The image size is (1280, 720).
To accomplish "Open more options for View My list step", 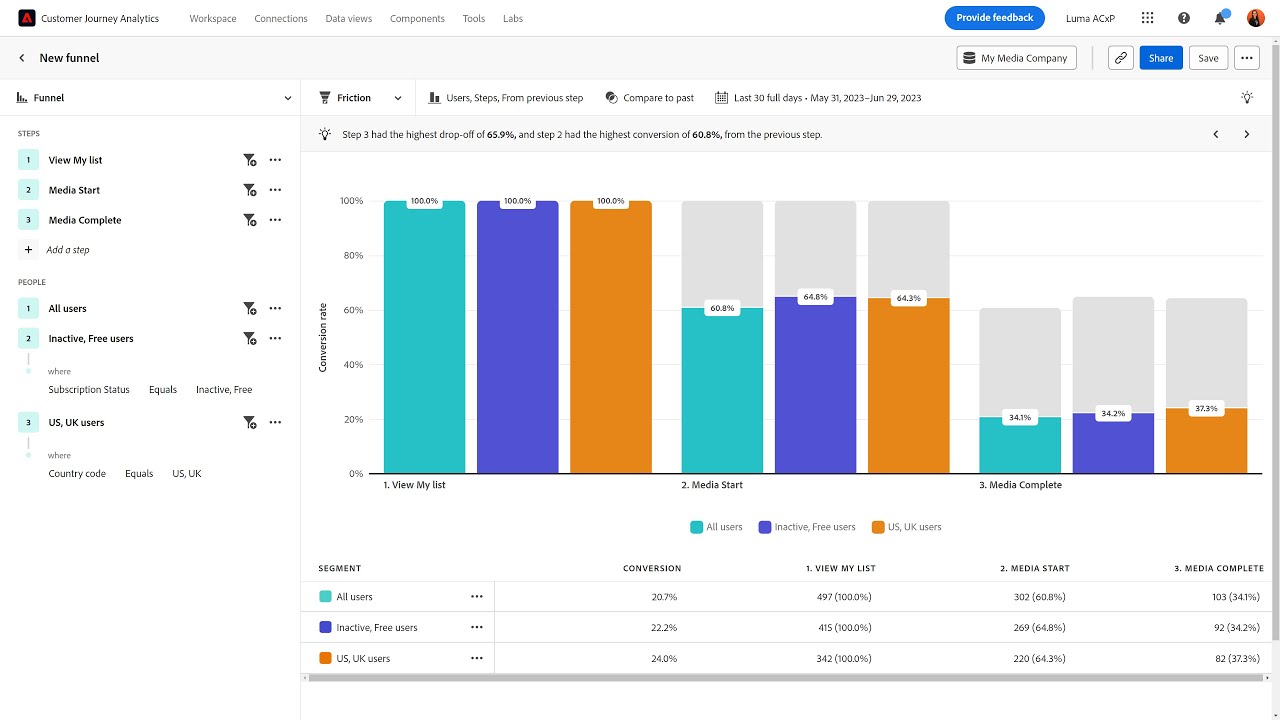I will pyautogui.click(x=275, y=160).
